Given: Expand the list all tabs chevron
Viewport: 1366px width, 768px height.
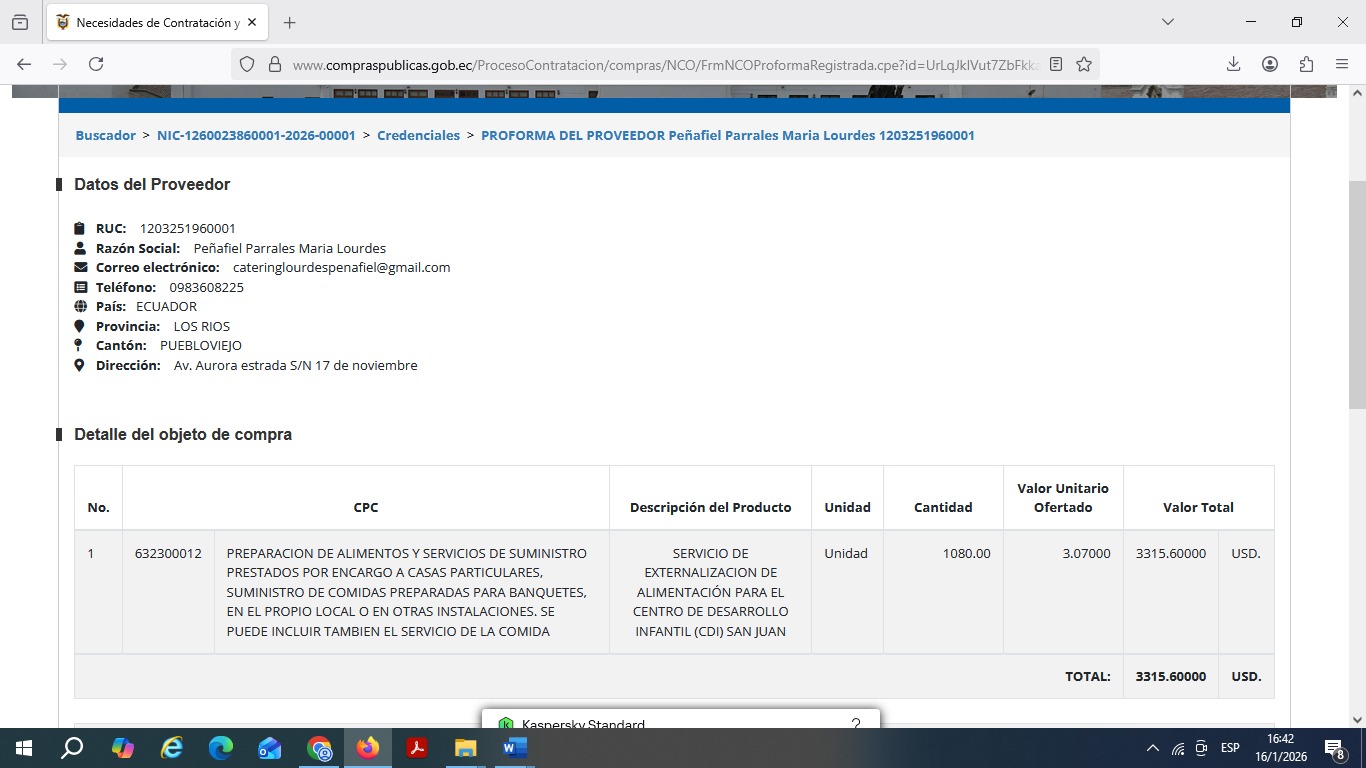Looking at the screenshot, I should (1167, 22).
